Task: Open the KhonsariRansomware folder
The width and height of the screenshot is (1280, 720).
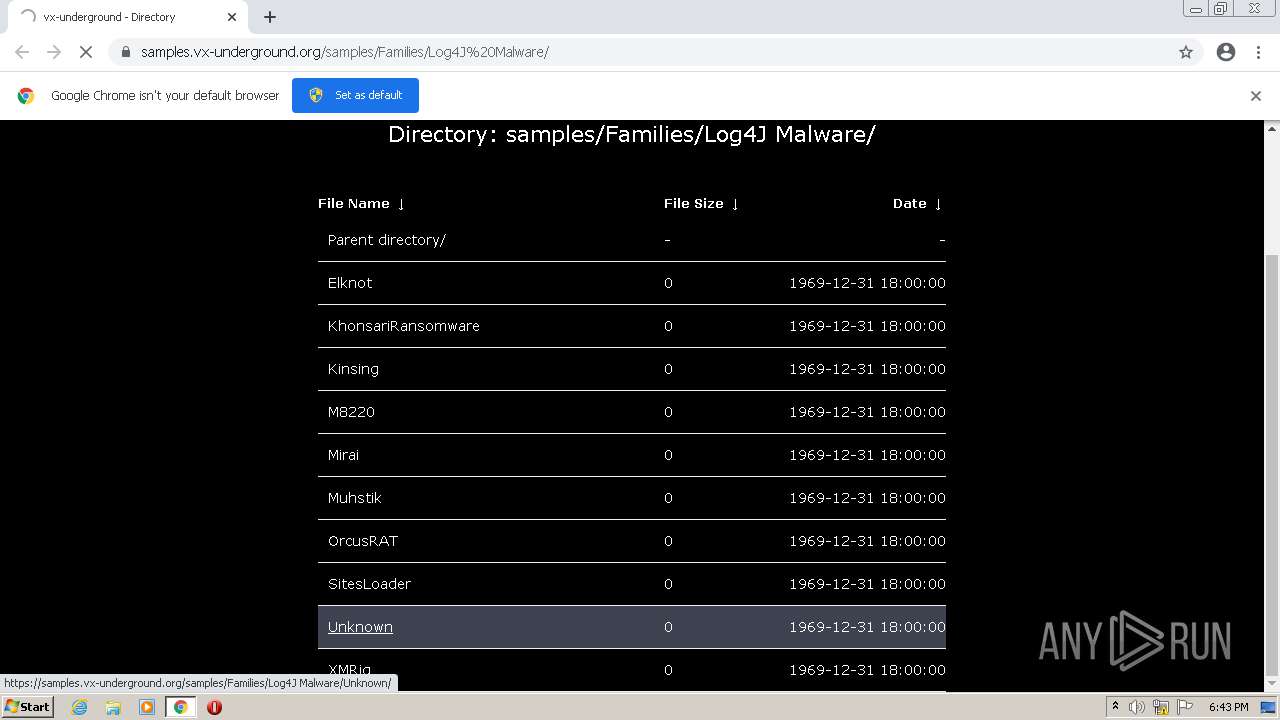Action: pyautogui.click(x=404, y=326)
